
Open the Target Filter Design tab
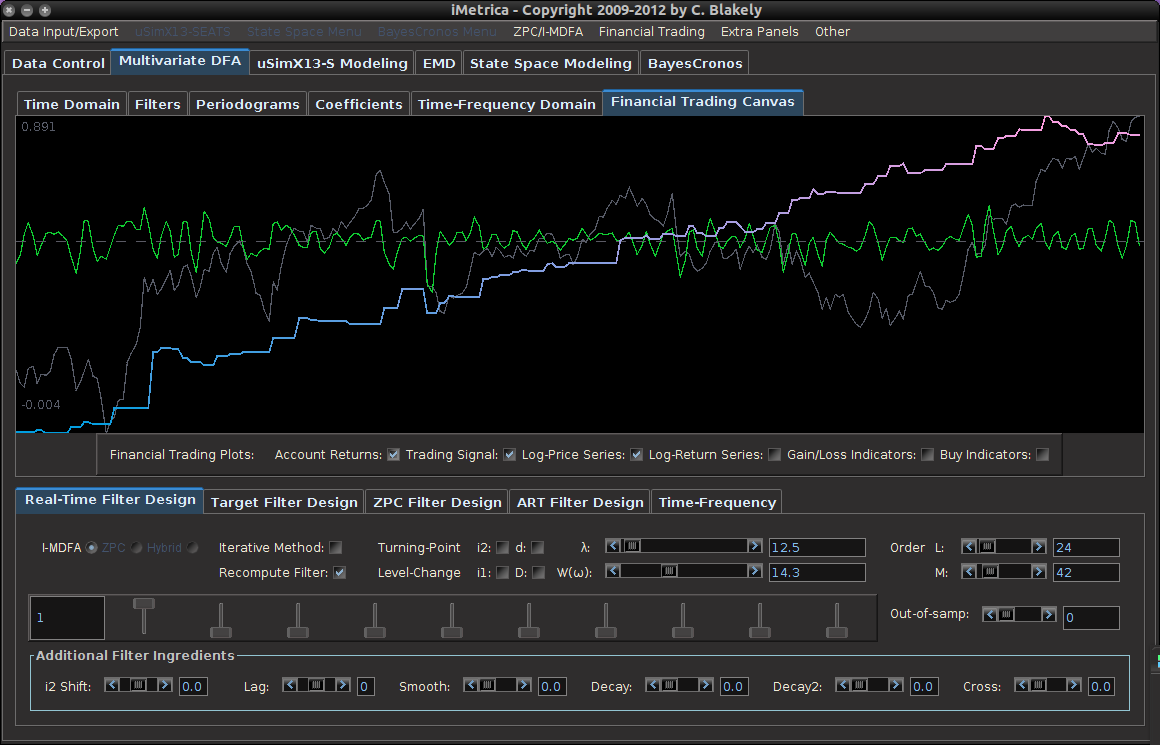pyautogui.click(x=284, y=501)
